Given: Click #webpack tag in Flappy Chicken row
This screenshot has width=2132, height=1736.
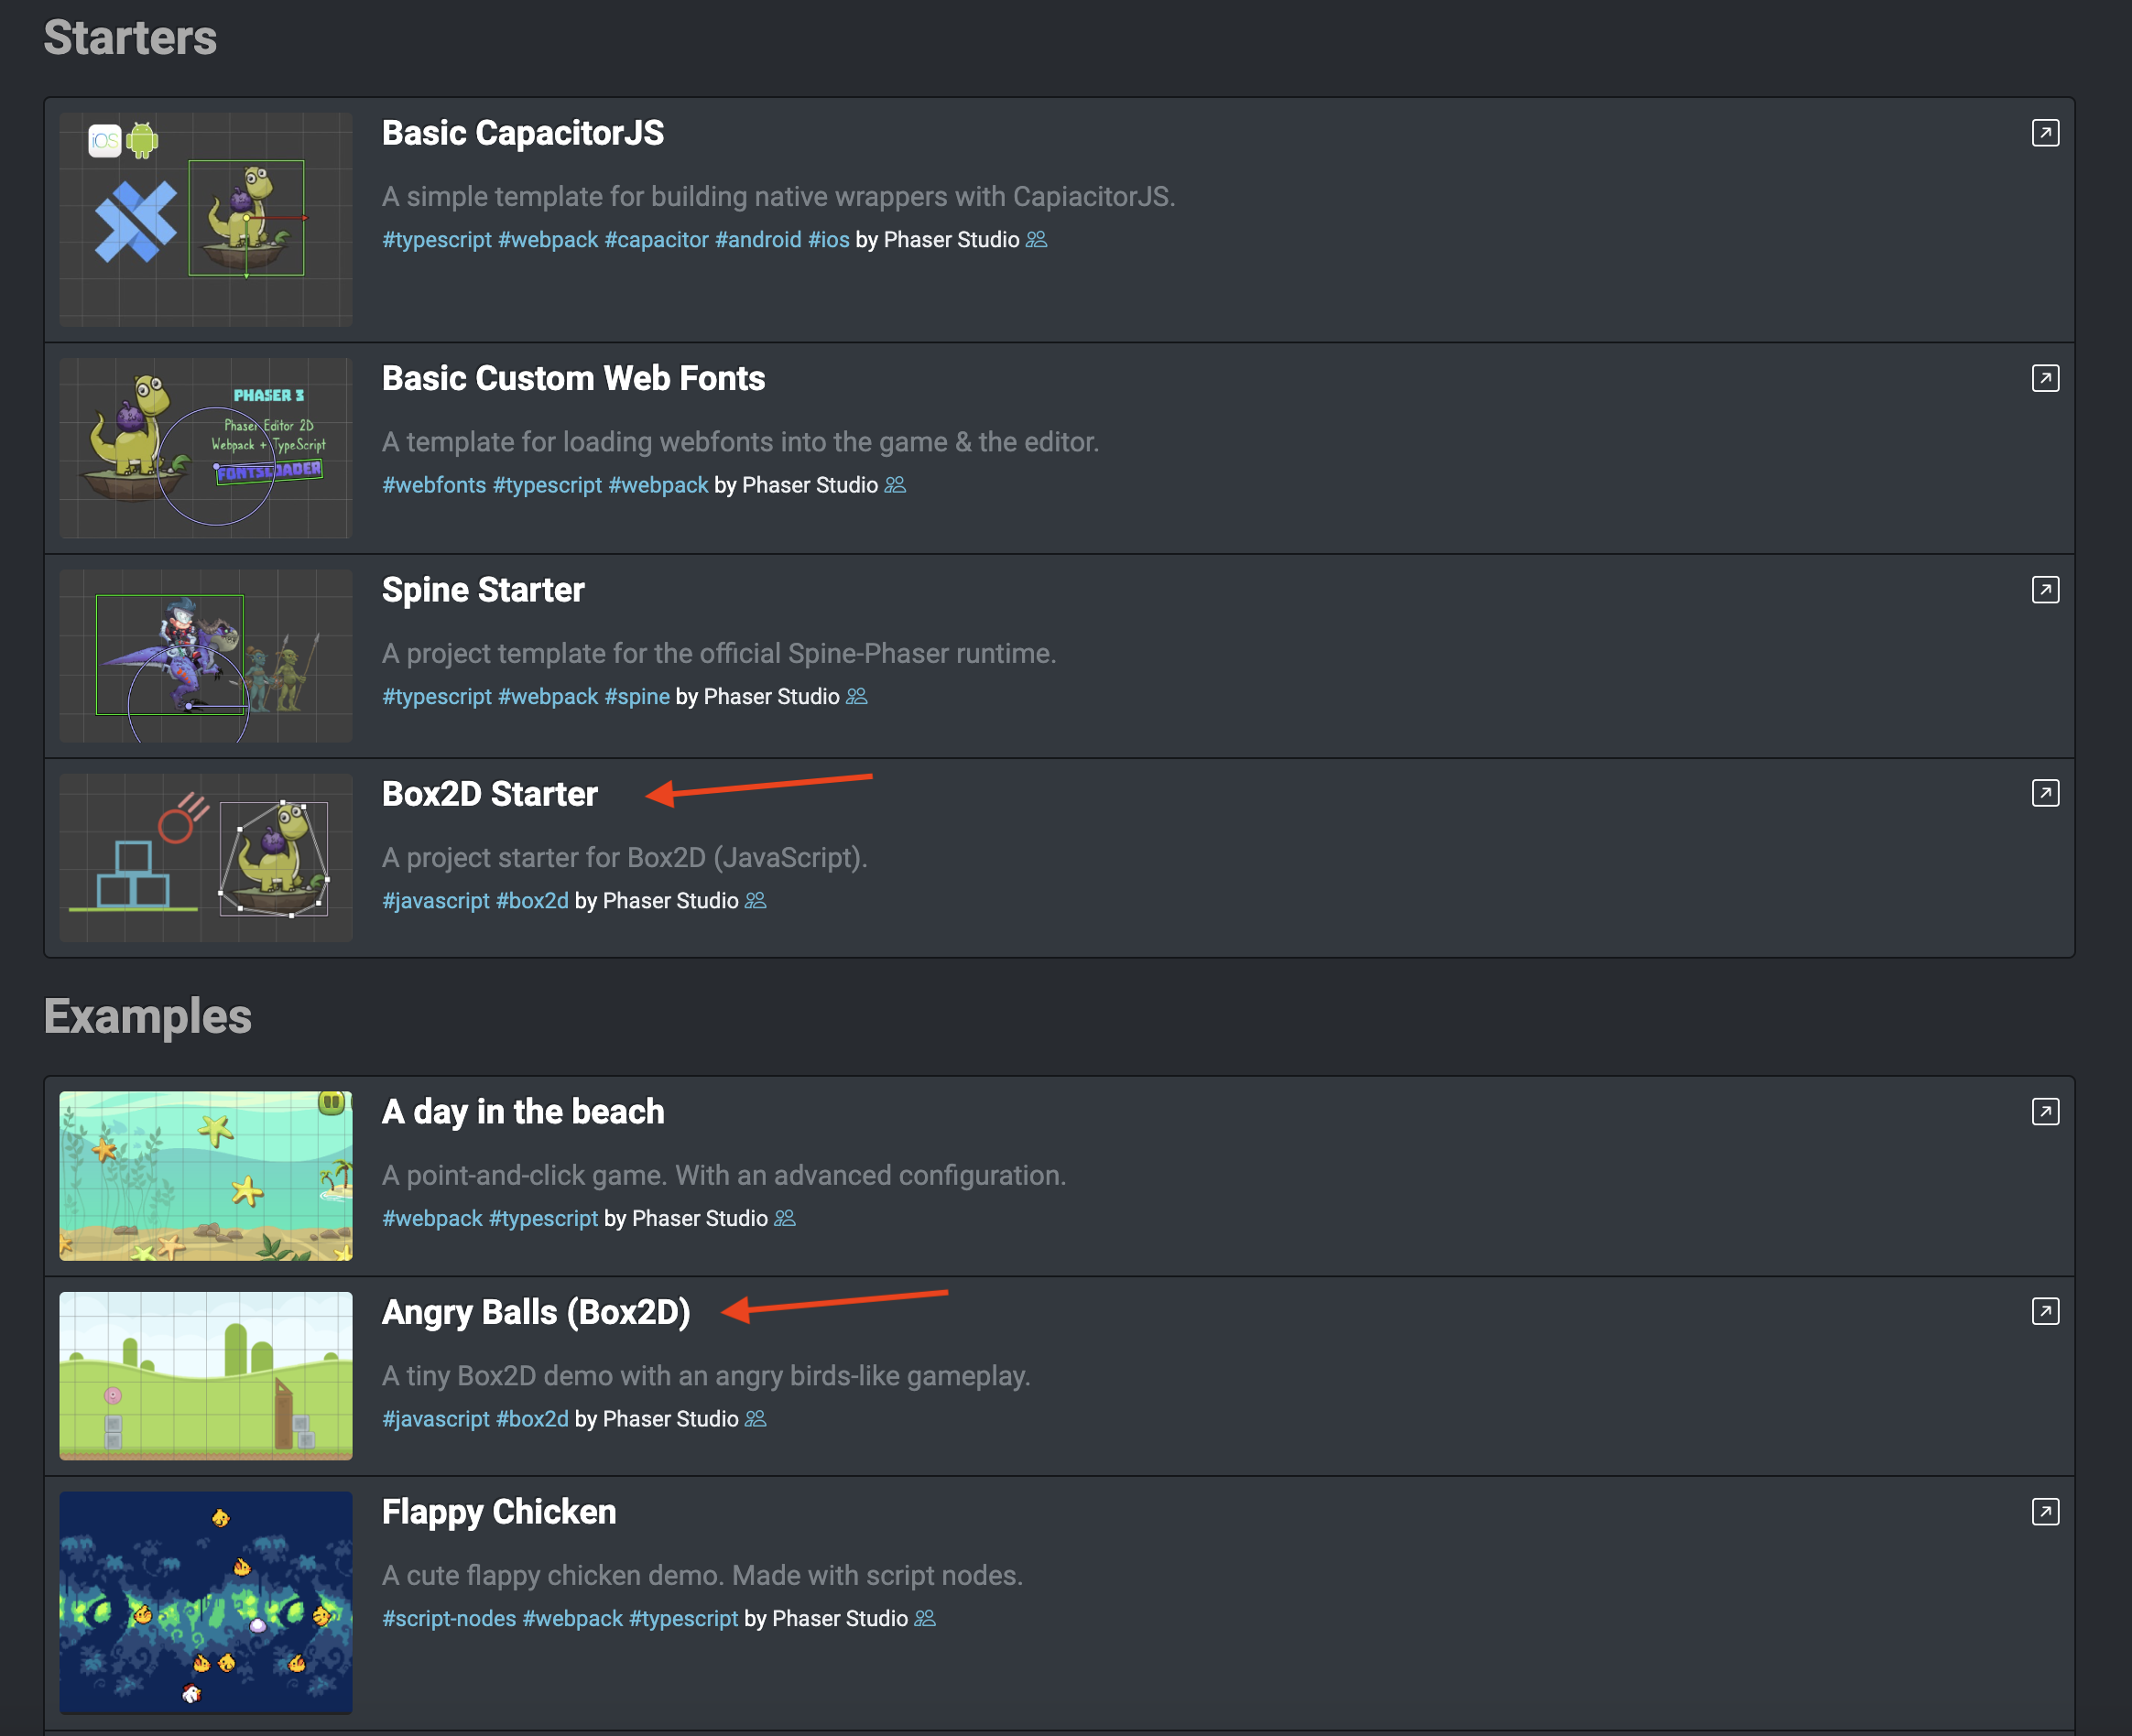Looking at the screenshot, I should coord(572,1618).
